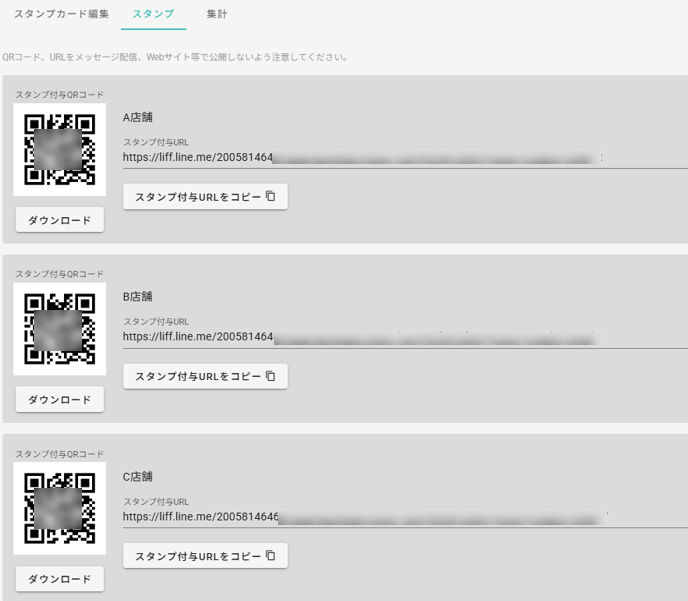
Task: Click the B店舗 stamp URL field
Action: [x=405, y=337]
